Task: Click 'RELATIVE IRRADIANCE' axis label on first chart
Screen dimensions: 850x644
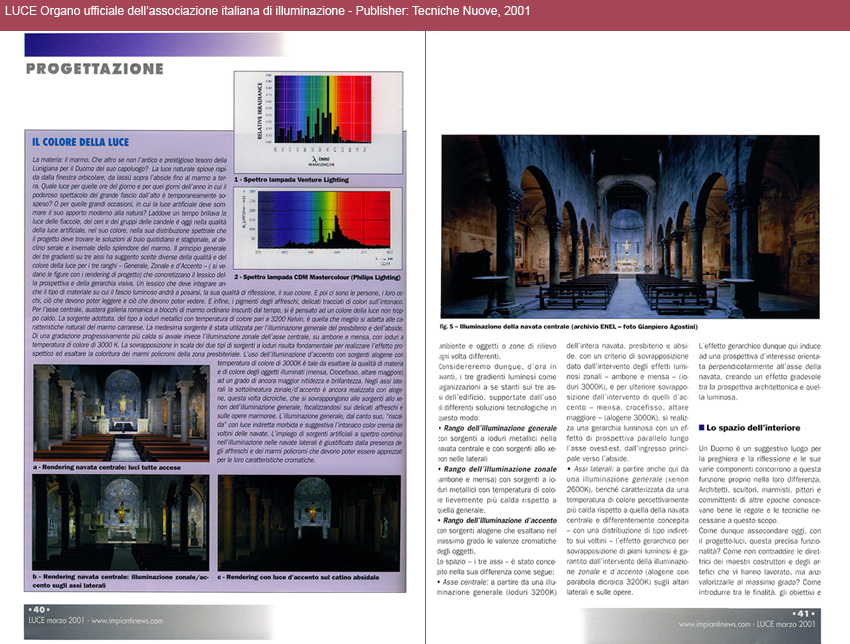Action: 260,111
